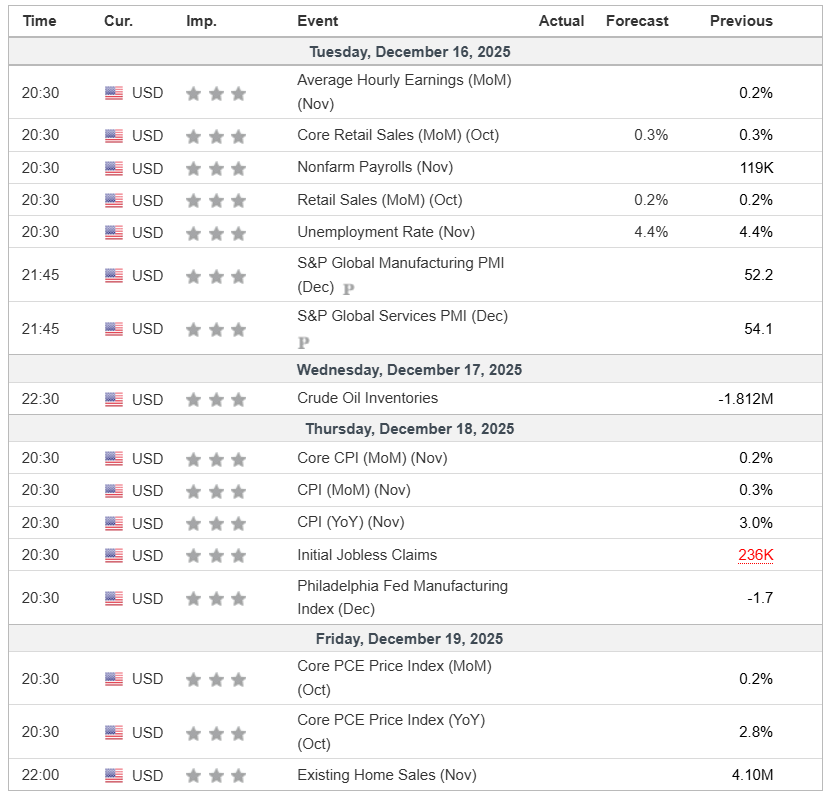Click the red 236K previous value
This screenshot has height=798, width=834.
(755, 555)
